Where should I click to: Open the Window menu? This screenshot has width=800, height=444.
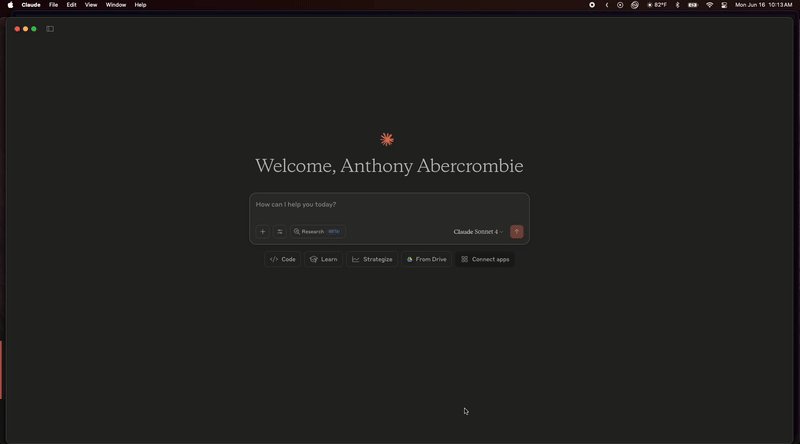116,5
